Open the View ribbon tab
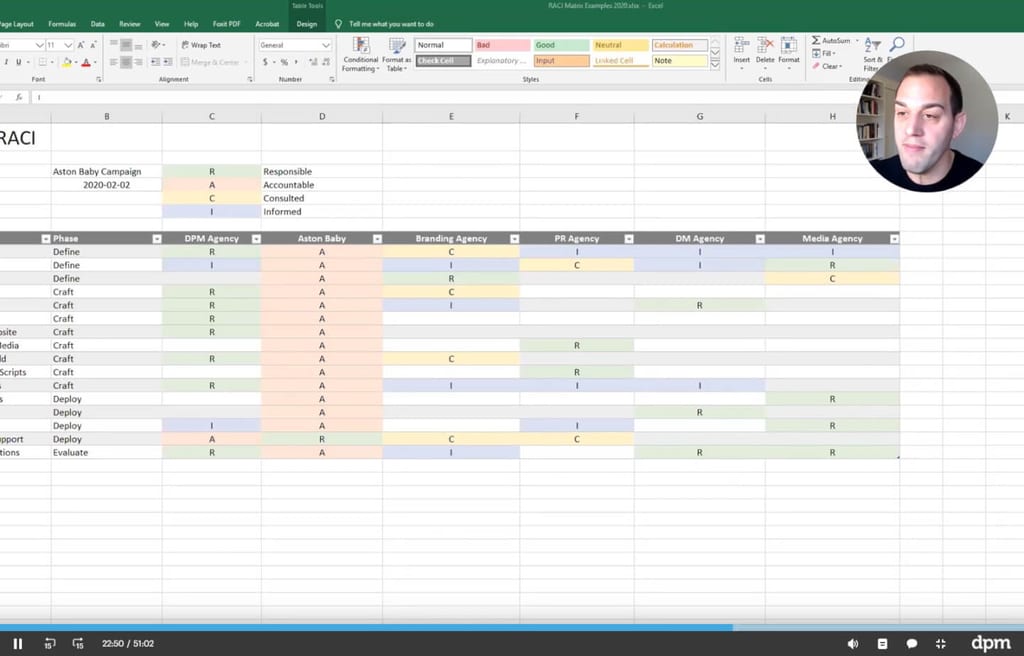The height and width of the screenshot is (656, 1024). 162,24
